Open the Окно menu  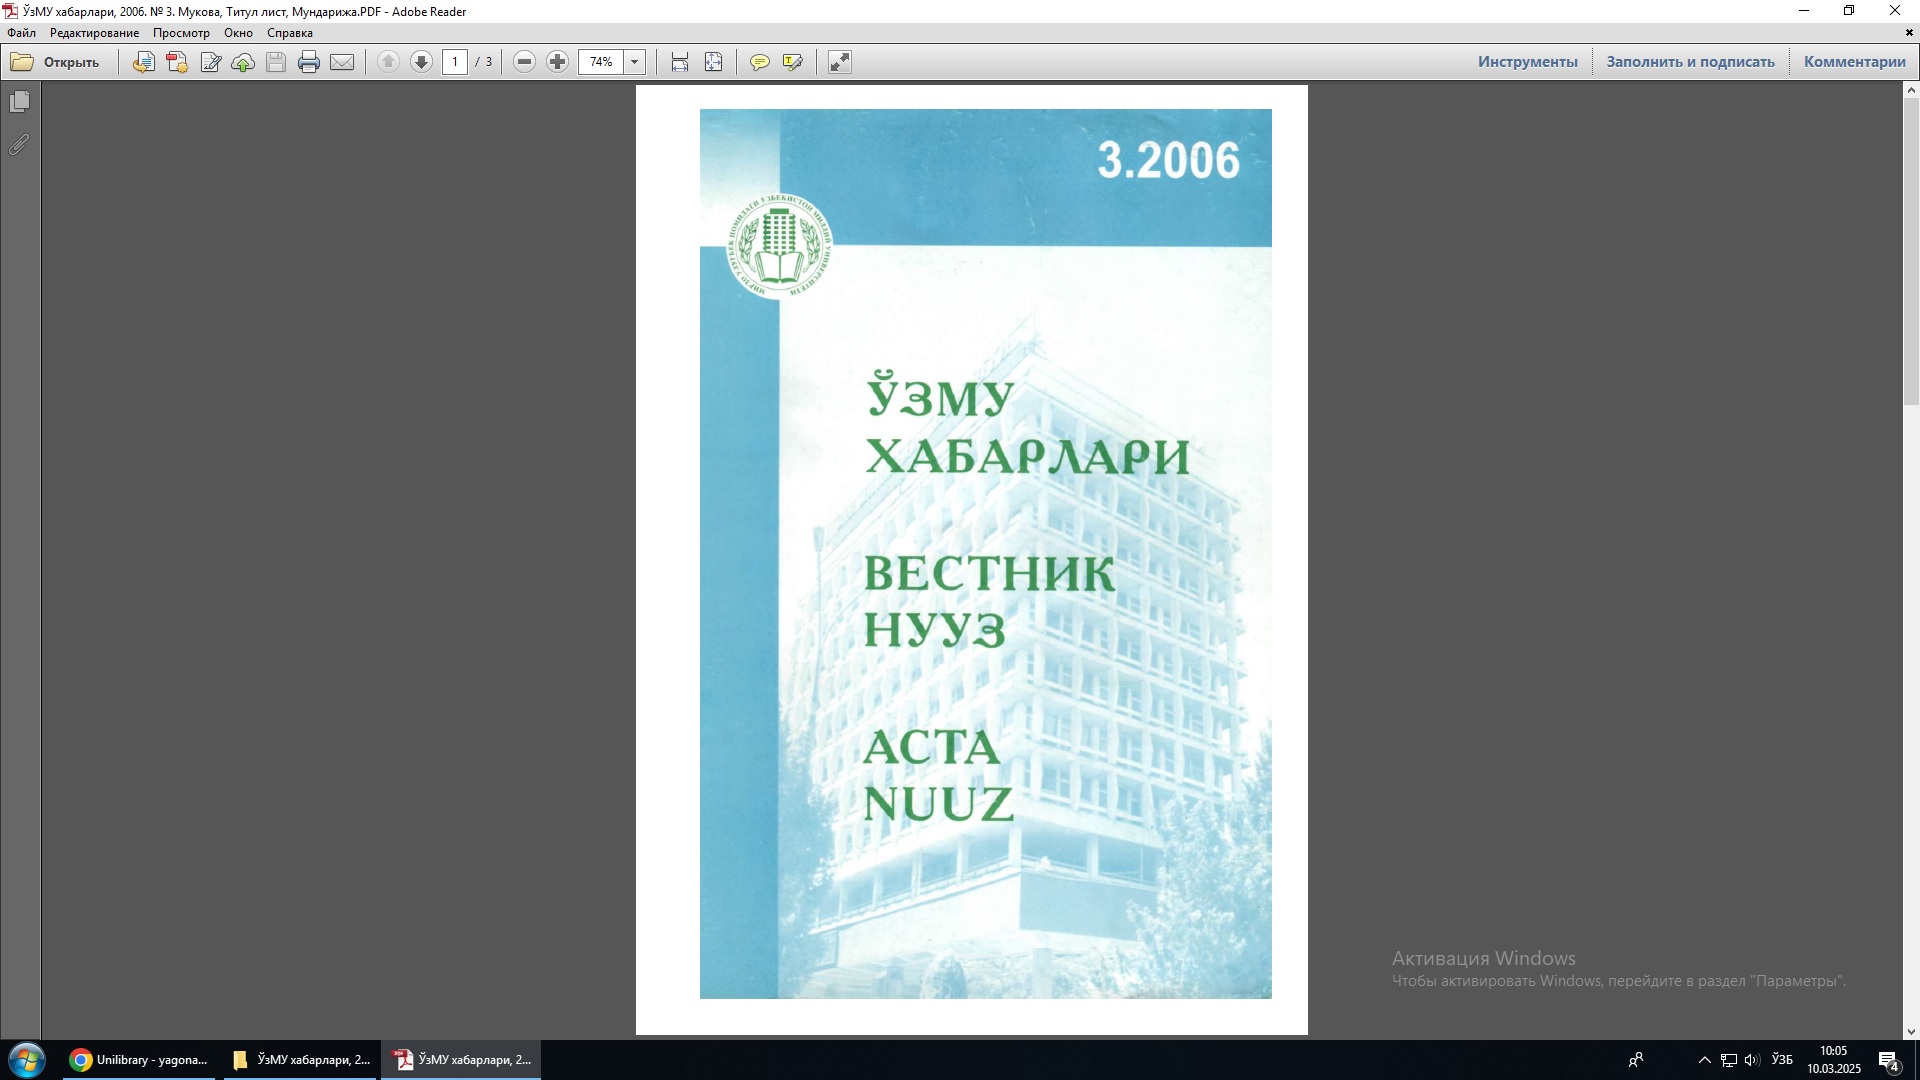238,33
